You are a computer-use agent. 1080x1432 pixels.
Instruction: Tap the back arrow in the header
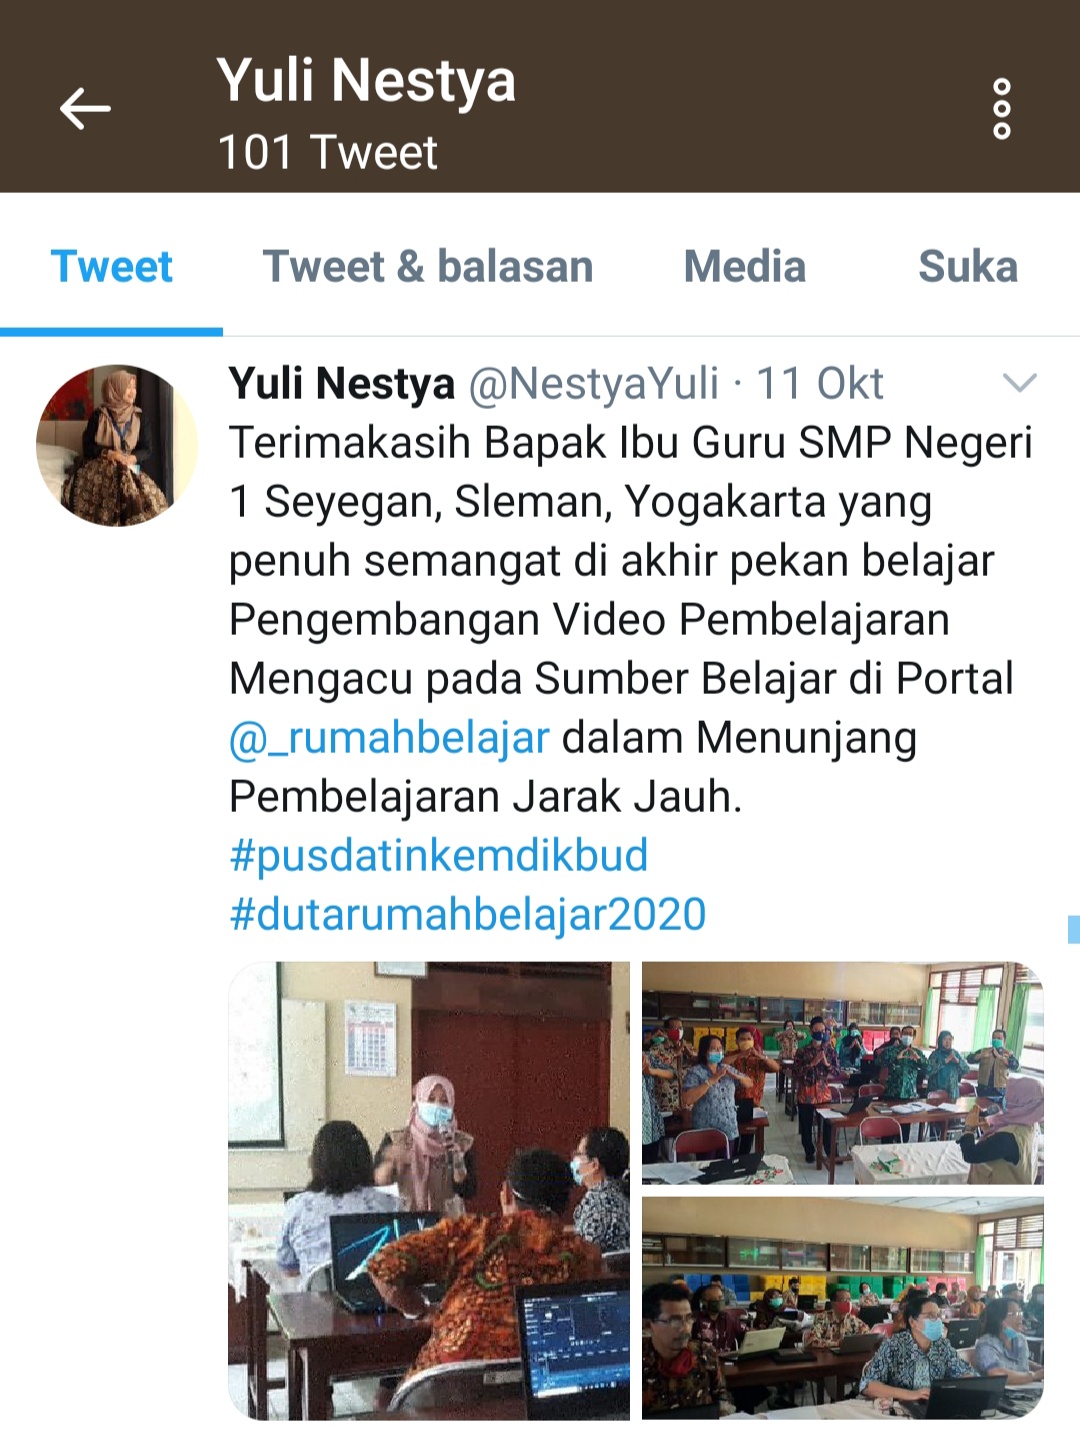[85, 109]
